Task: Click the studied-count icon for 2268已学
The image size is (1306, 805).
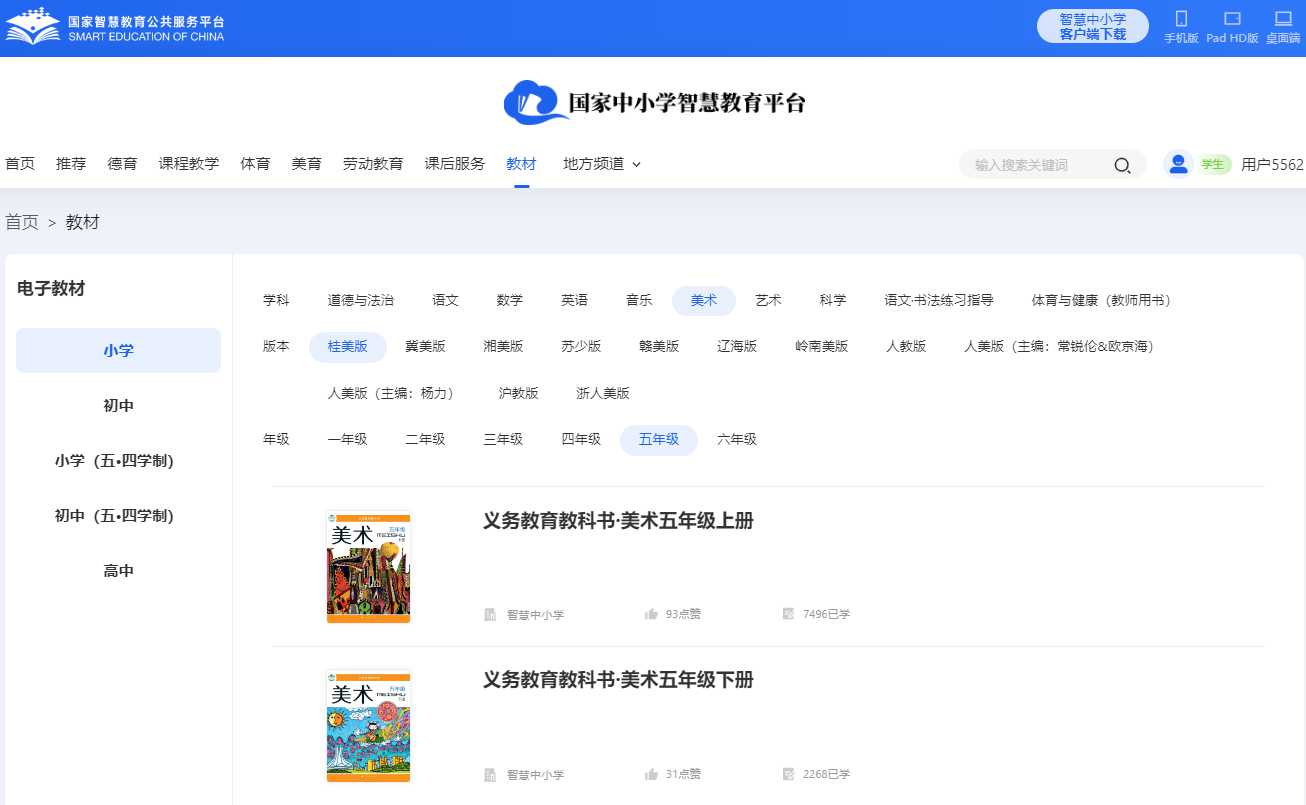Action: [788, 774]
